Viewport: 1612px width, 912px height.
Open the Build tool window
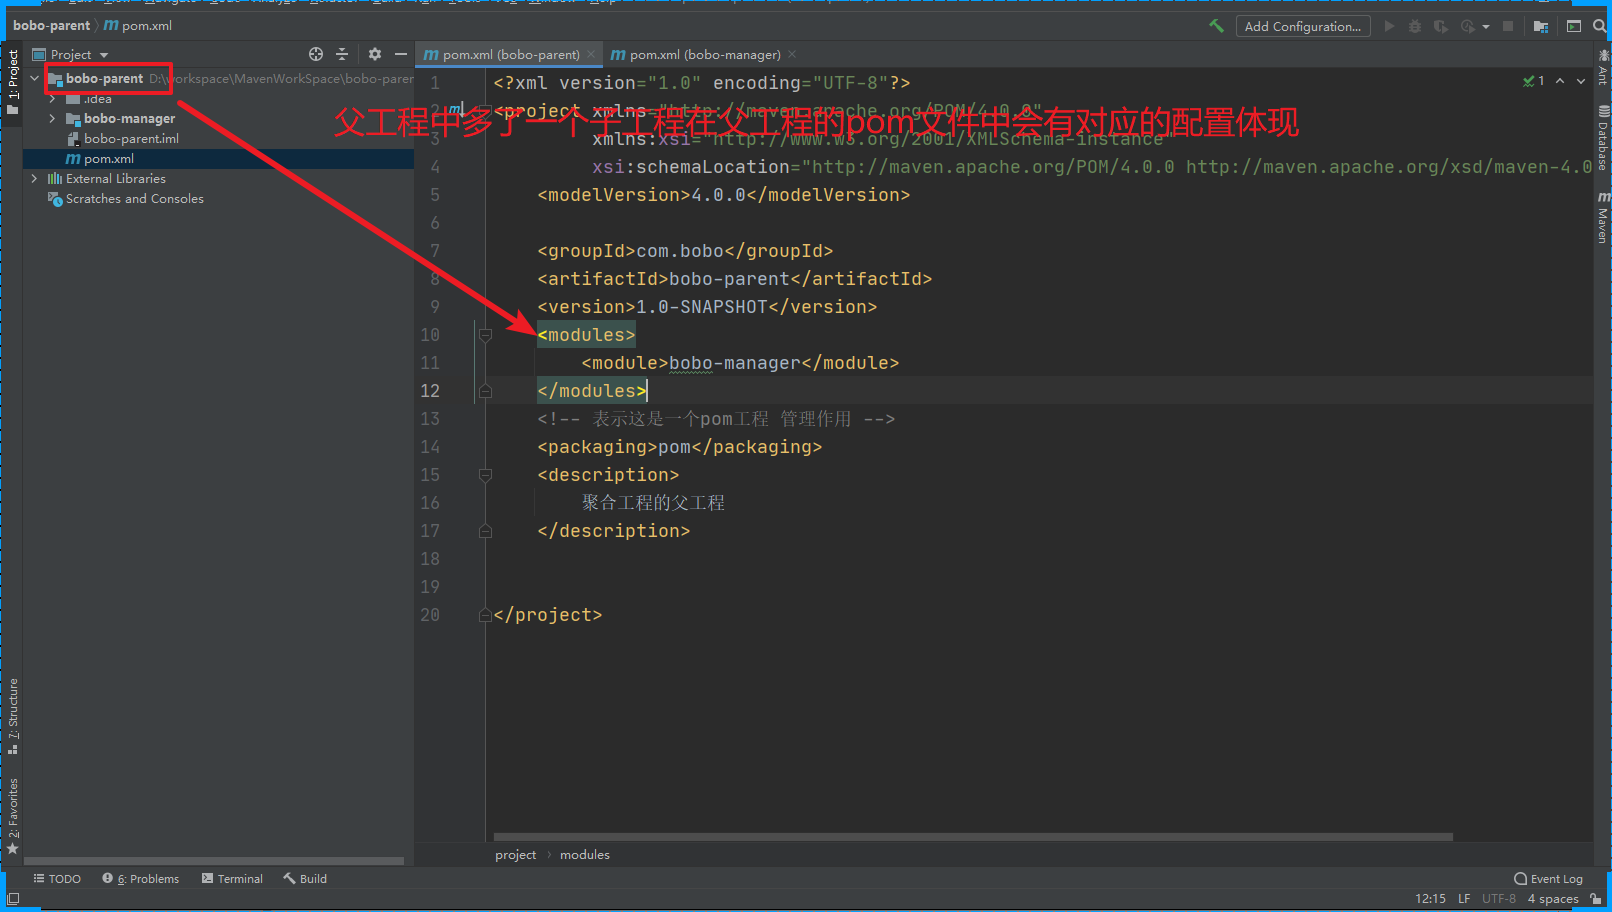(x=305, y=879)
